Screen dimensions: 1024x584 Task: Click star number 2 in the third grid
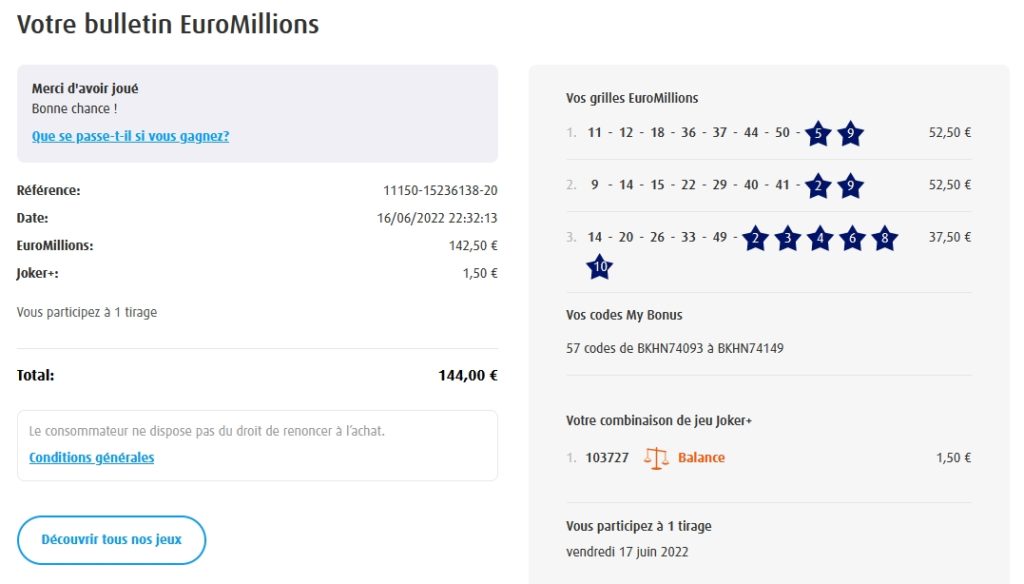point(755,238)
